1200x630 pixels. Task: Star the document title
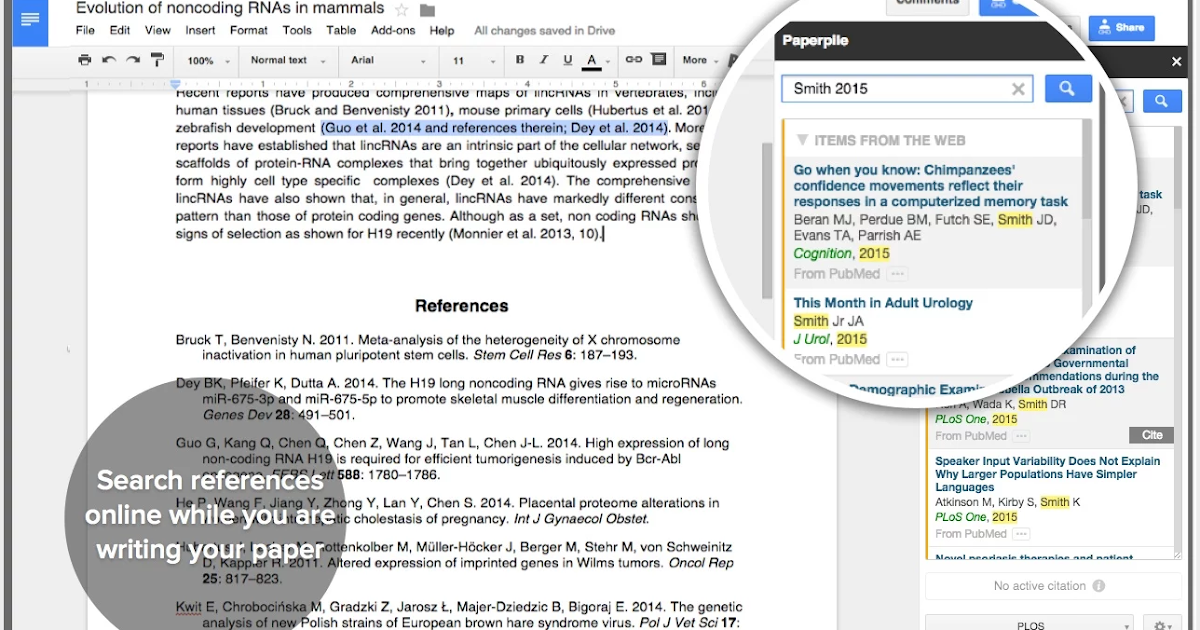click(x=402, y=10)
